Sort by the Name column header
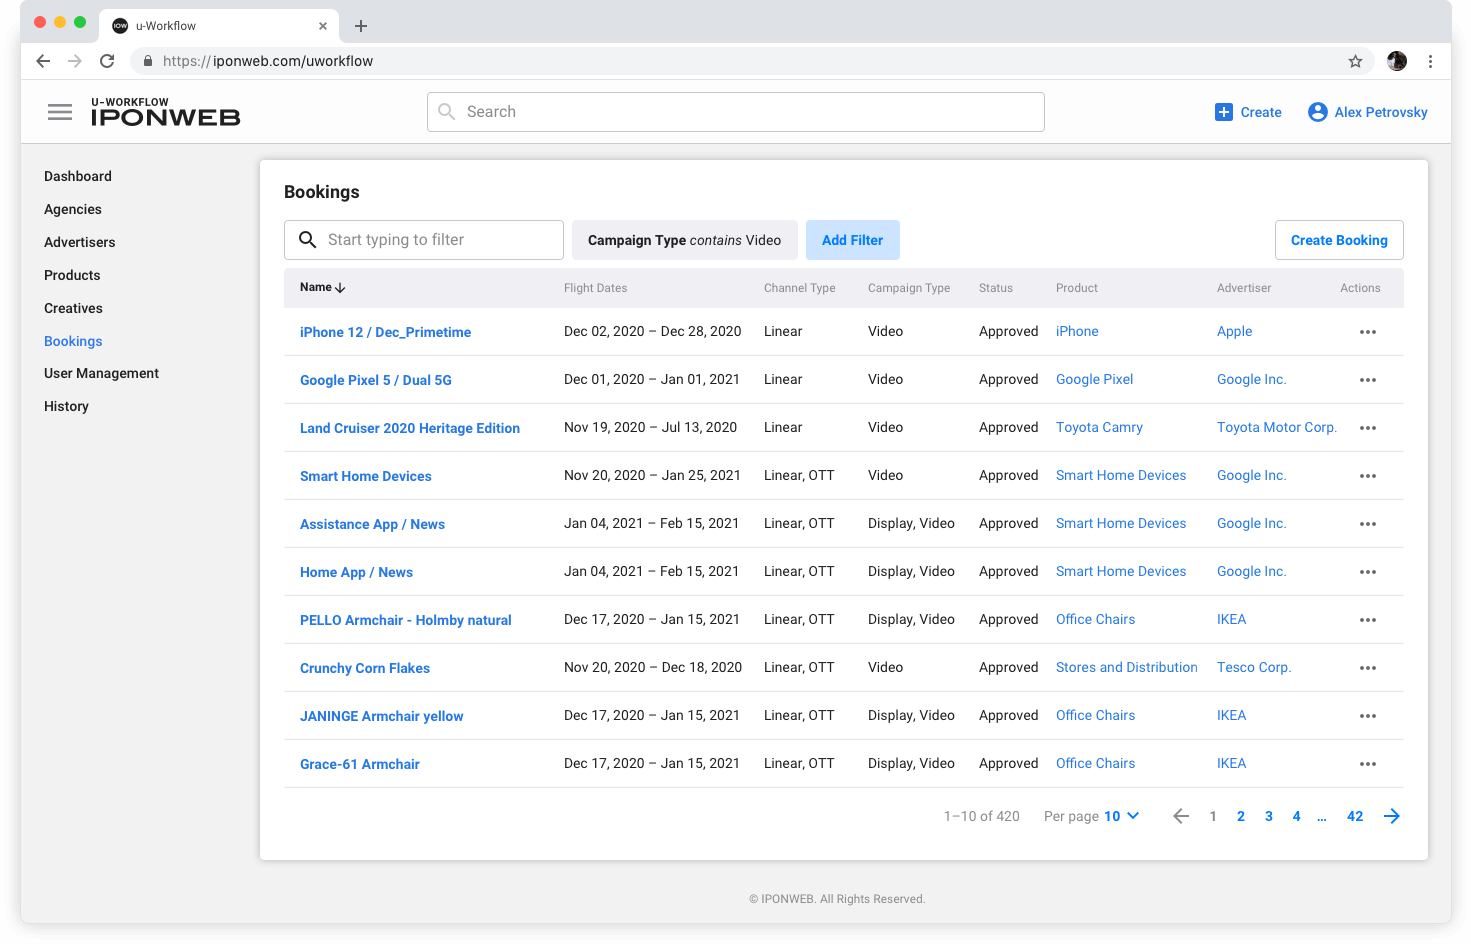 (x=322, y=287)
